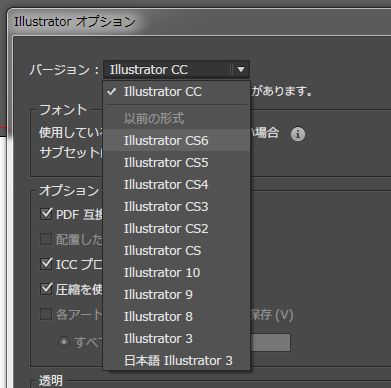Viewport: 391px width, 388px height.
Task: Pick Illustrator 10 version entry
Action: point(177,272)
